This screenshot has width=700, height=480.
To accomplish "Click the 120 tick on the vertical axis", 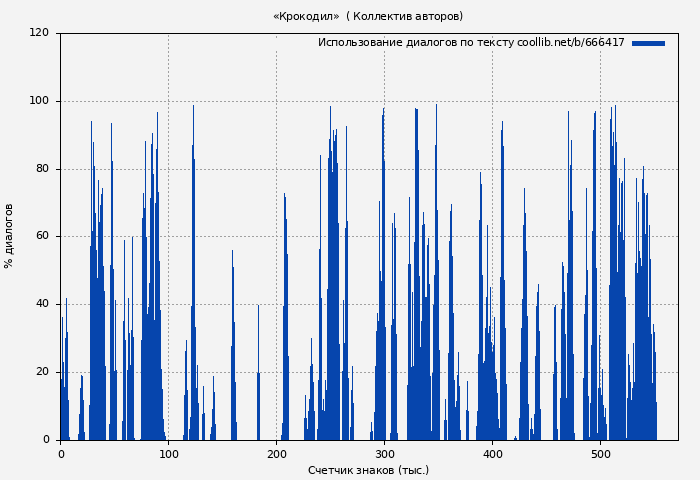I will [39, 33].
